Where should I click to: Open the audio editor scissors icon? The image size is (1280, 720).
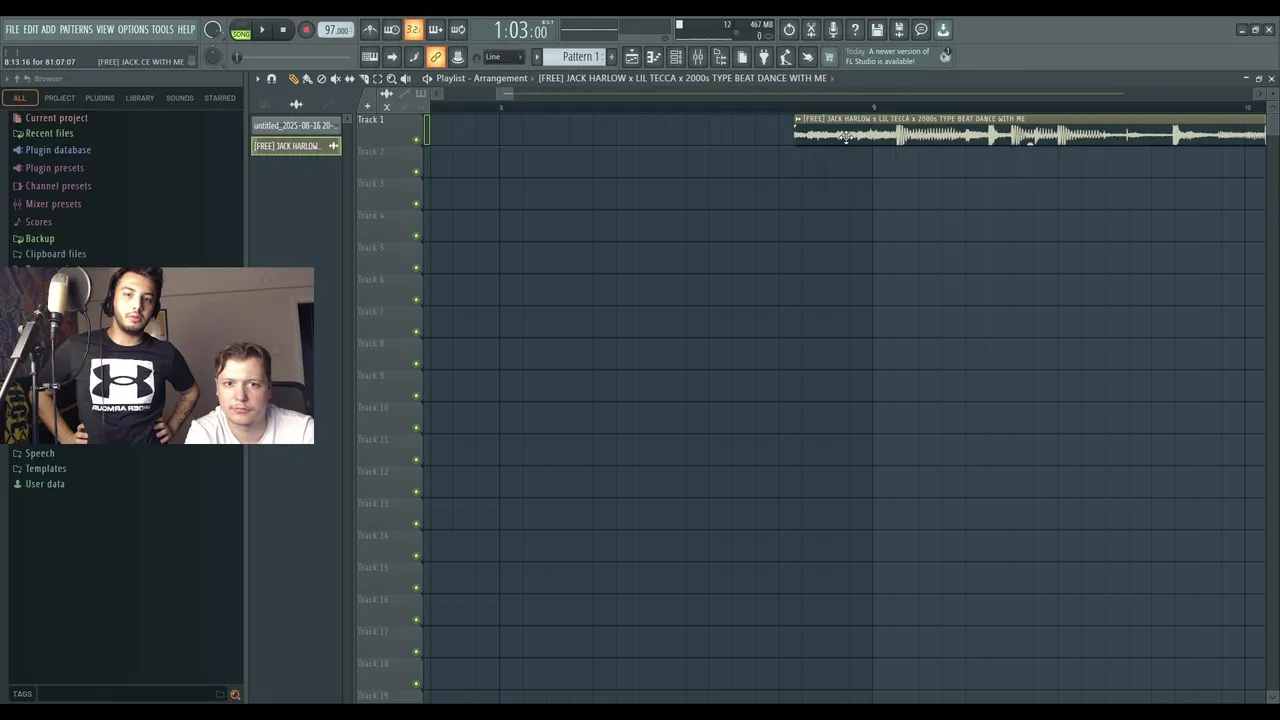[x=811, y=30]
